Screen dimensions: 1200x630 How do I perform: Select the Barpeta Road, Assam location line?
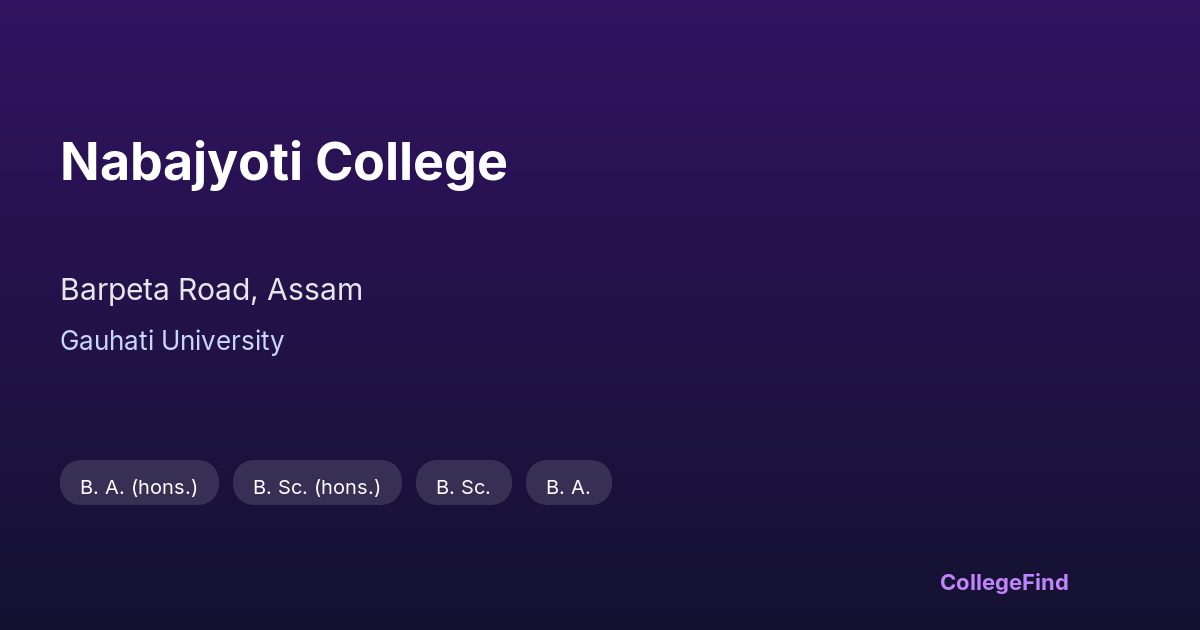[x=211, y=290]
